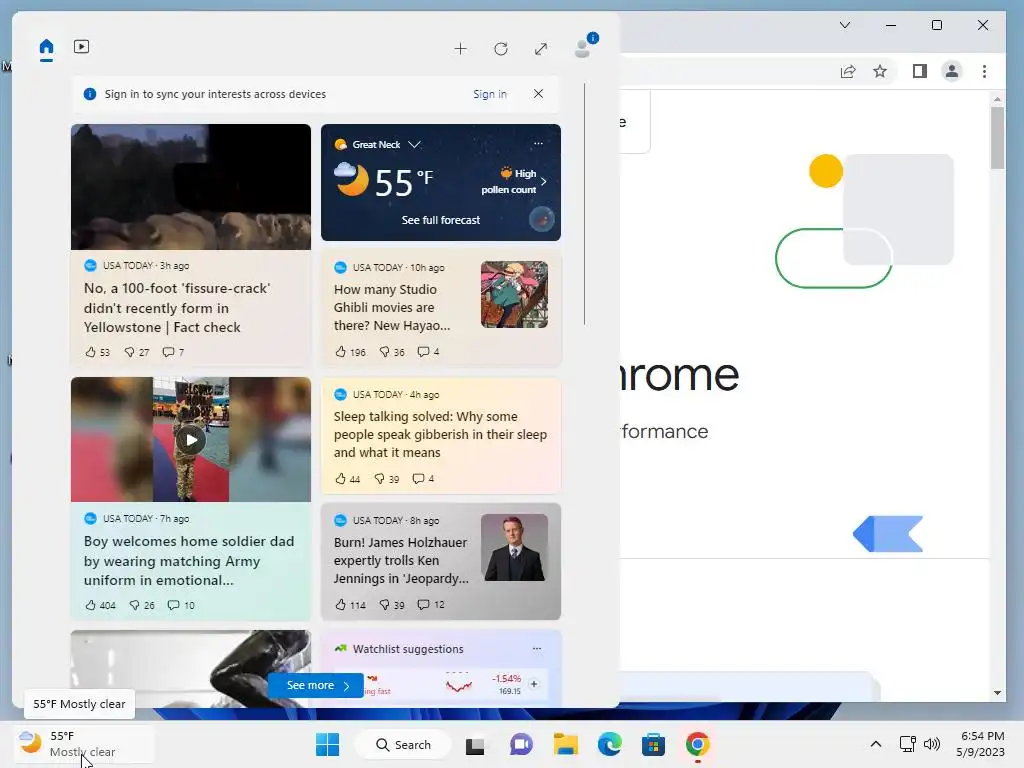Click the See more button
The height and width of the screenshot is (768, 1024).
pyautogui.click(x=316, y=685)
